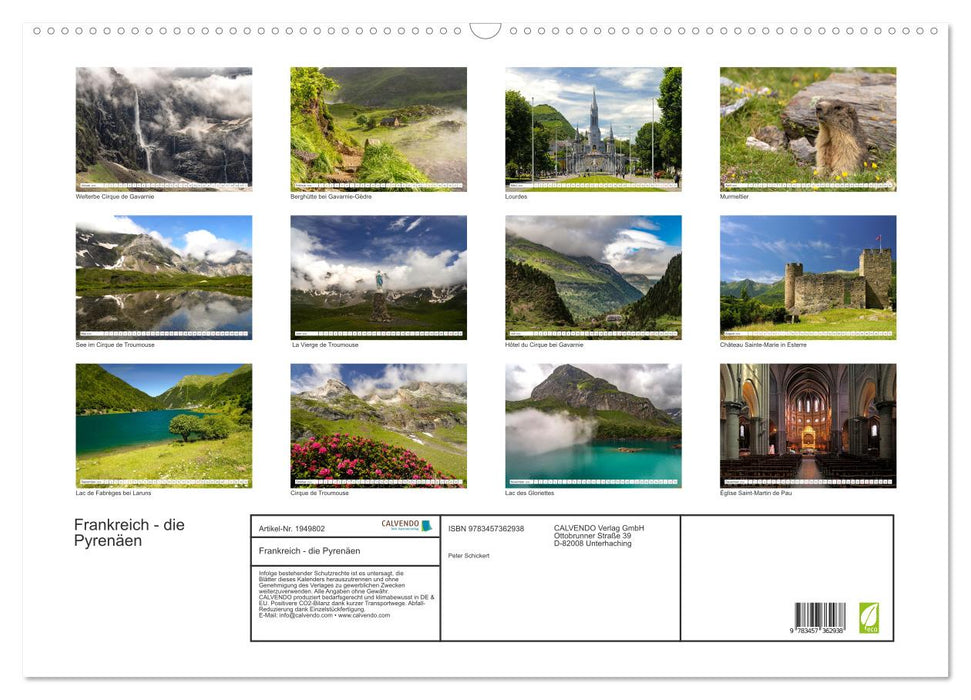
Task: Open the Eglise Saint-Martin de Pau interior photo
Action: (x=808, y=425)
